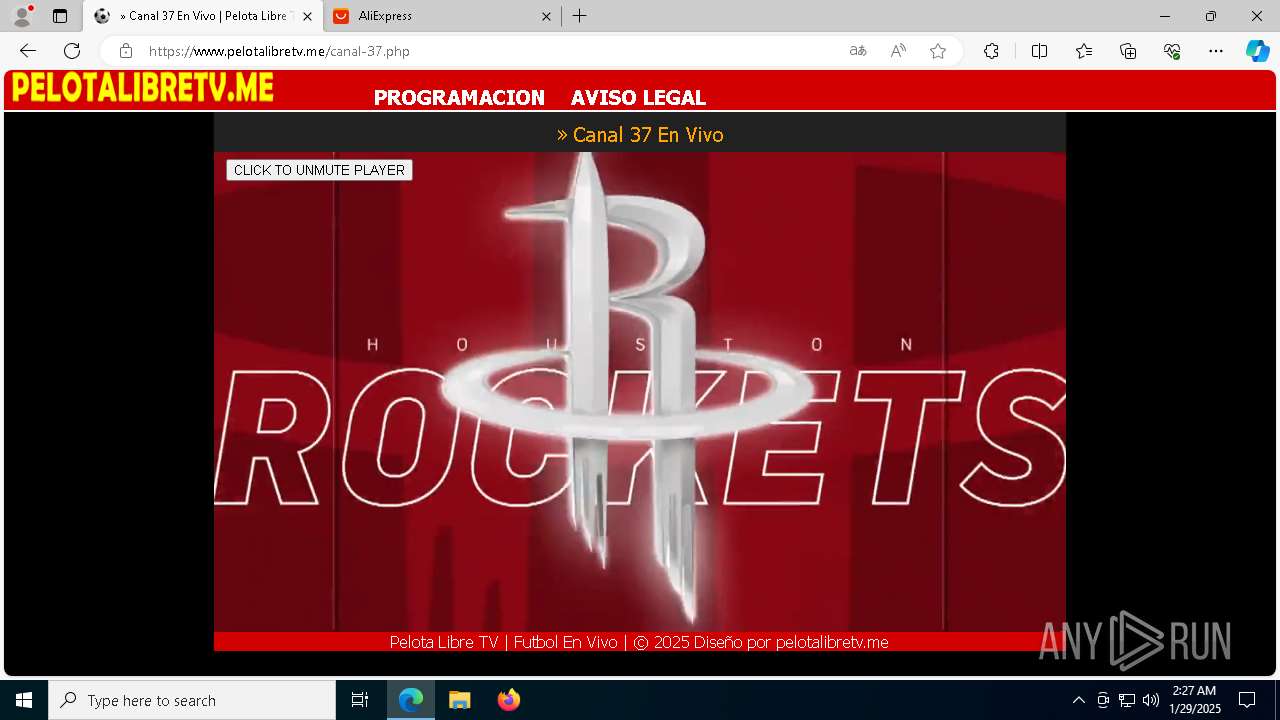Open Settings and more menu
1280x720 pixels.
(x=1216, y=51)
